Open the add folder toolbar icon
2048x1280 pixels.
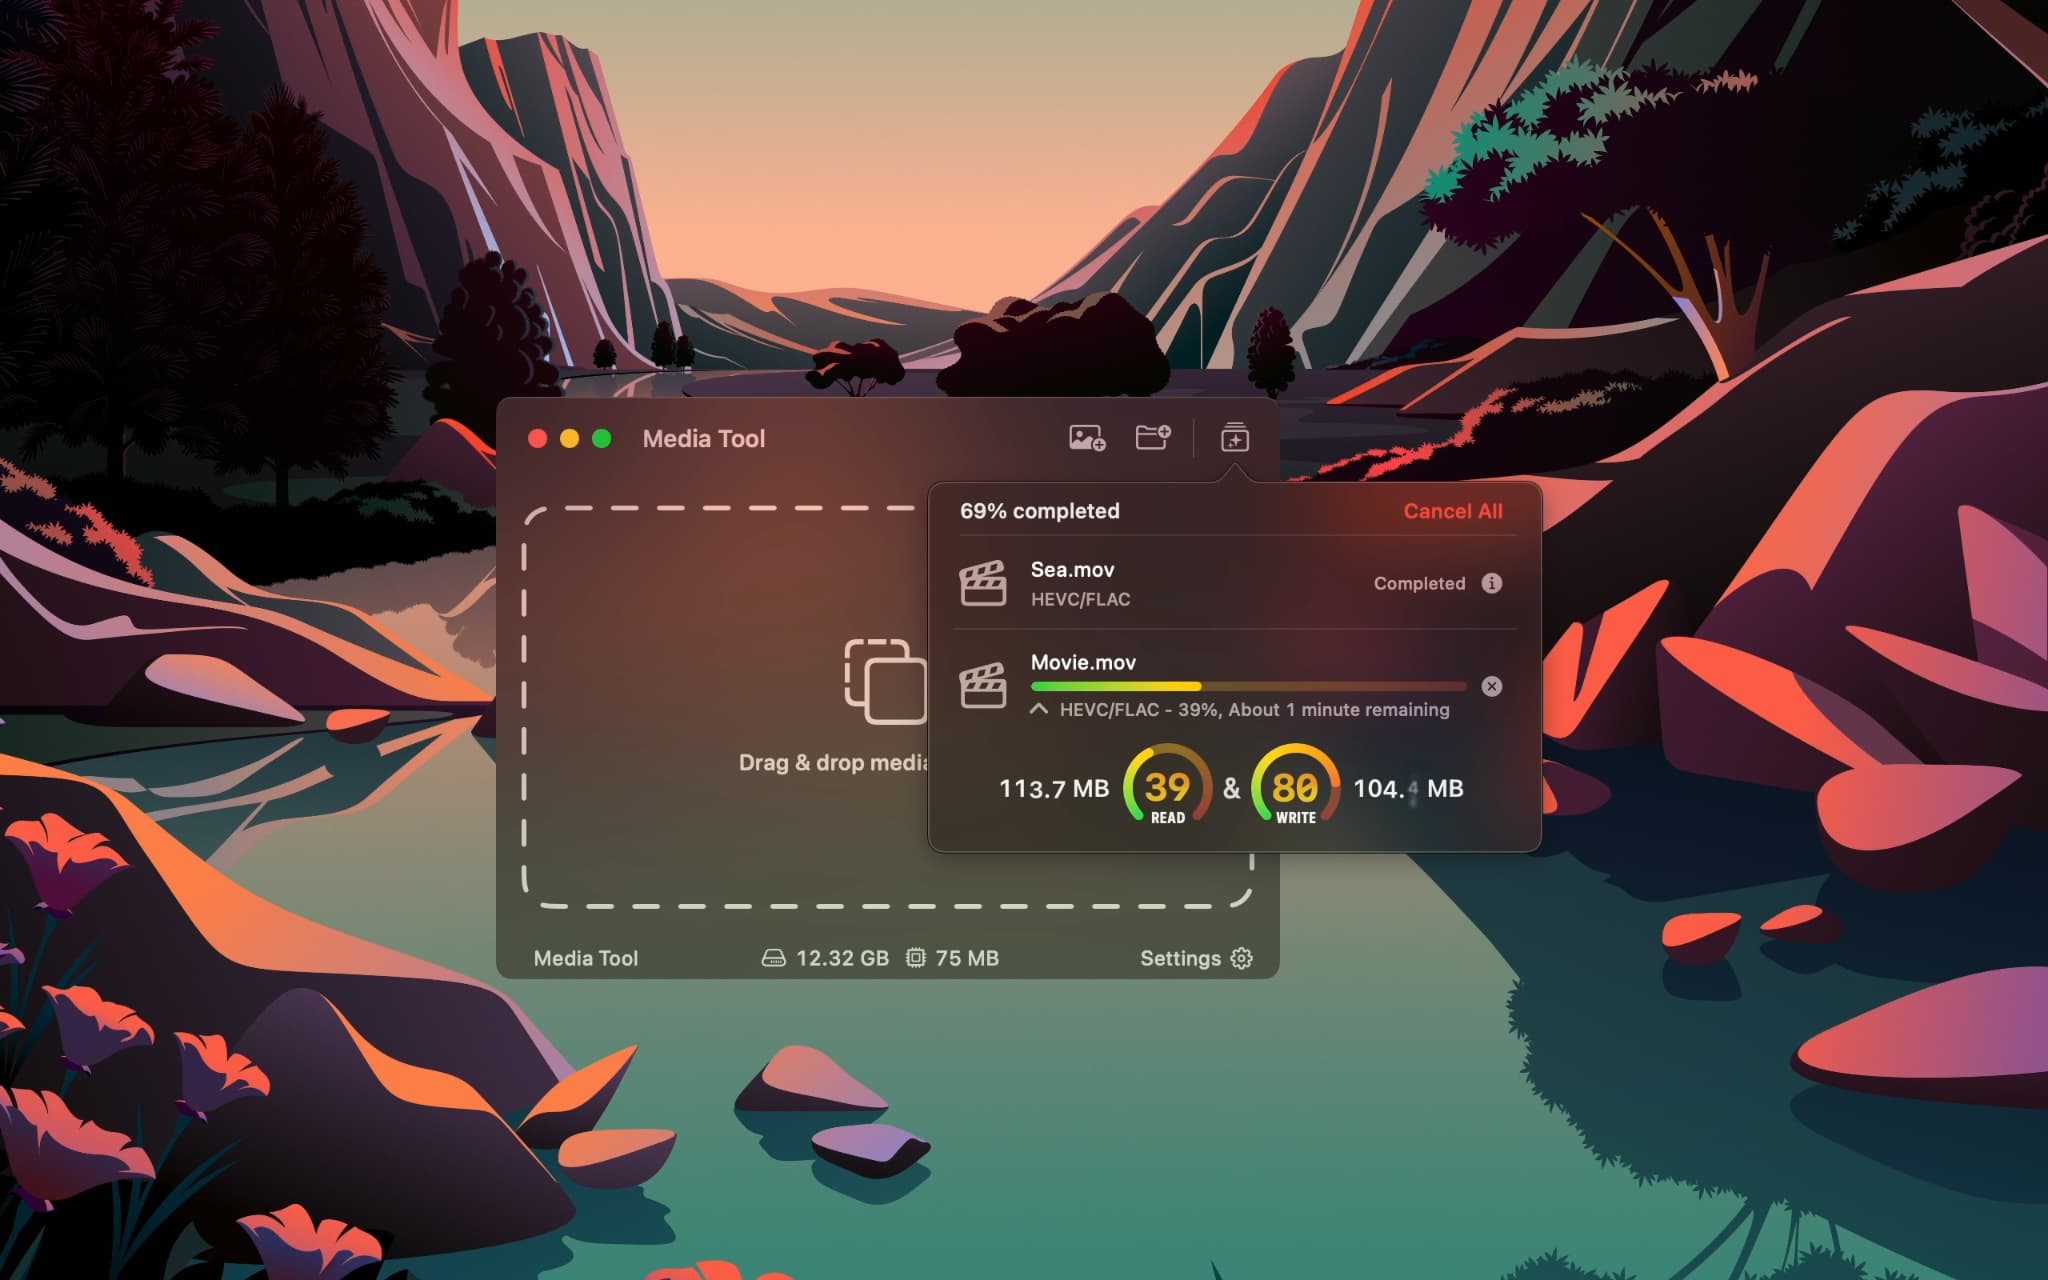point(1152,438)
